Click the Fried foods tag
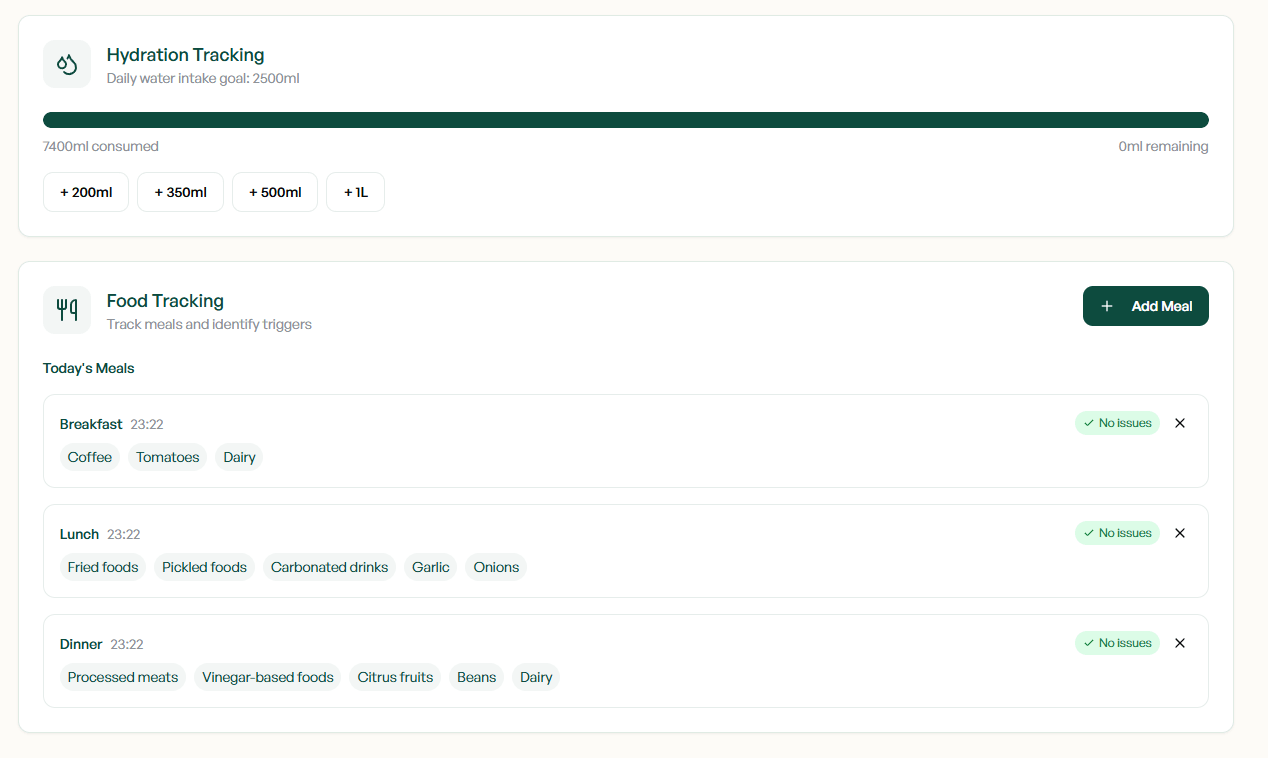Image resolution: width=1268 pixels, height=758 pixels. 103,567
